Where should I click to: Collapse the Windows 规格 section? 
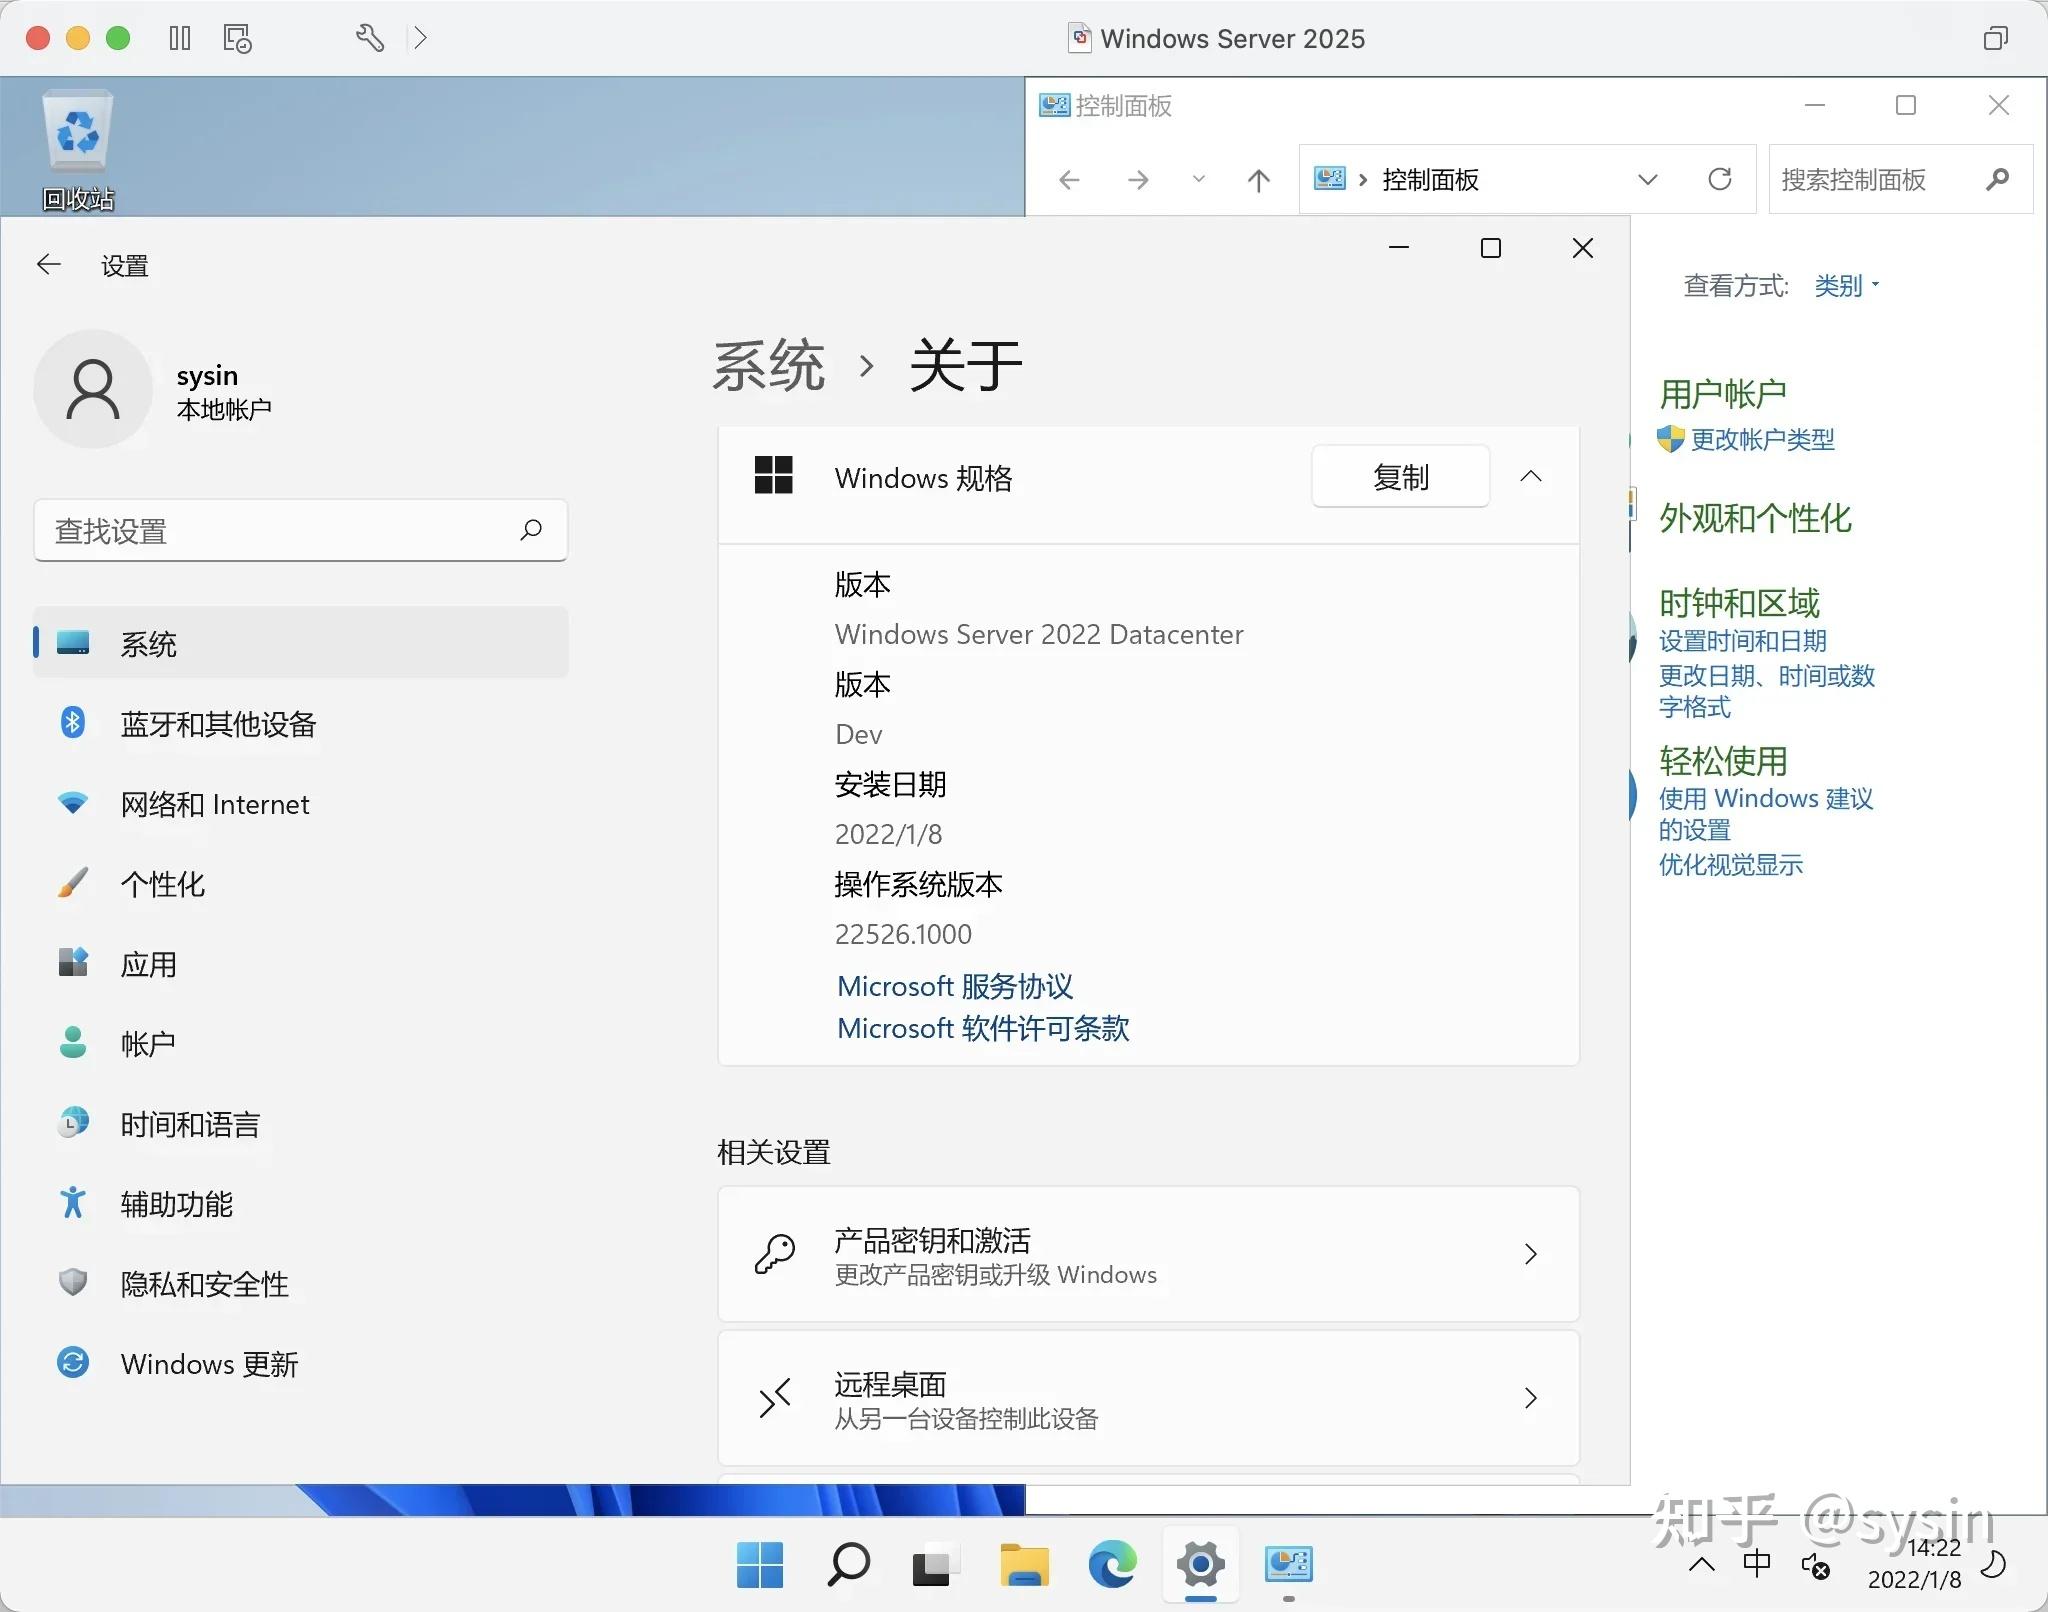[1532, 477]
